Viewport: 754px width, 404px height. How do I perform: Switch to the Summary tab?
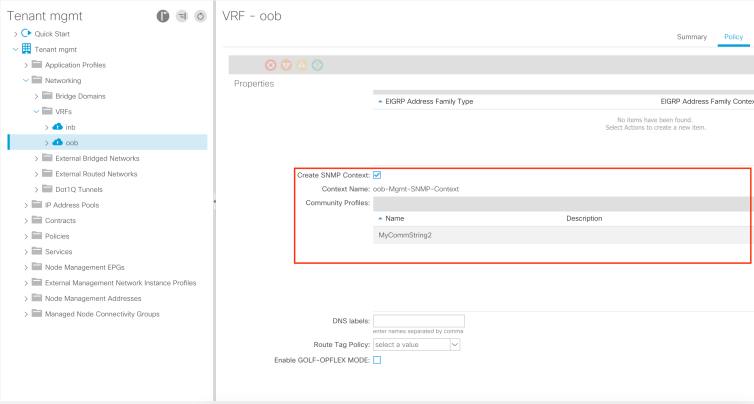[691, 37]
